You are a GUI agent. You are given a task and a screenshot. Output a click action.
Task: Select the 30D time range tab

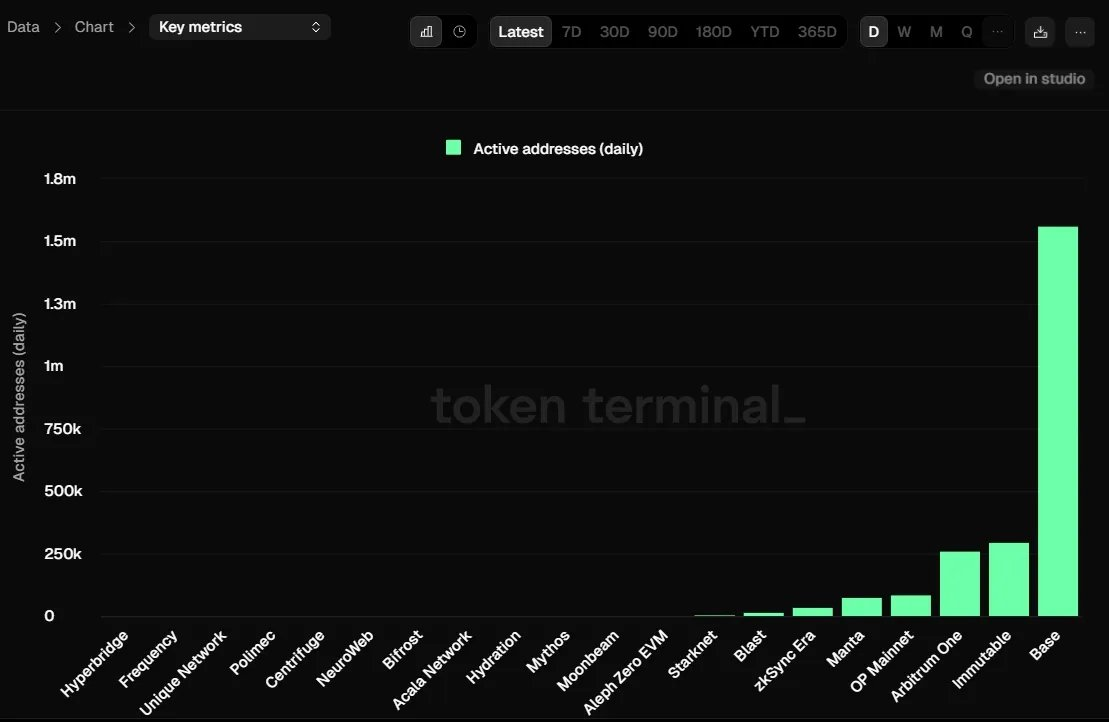pyautogui.click(x=614, y=32)
